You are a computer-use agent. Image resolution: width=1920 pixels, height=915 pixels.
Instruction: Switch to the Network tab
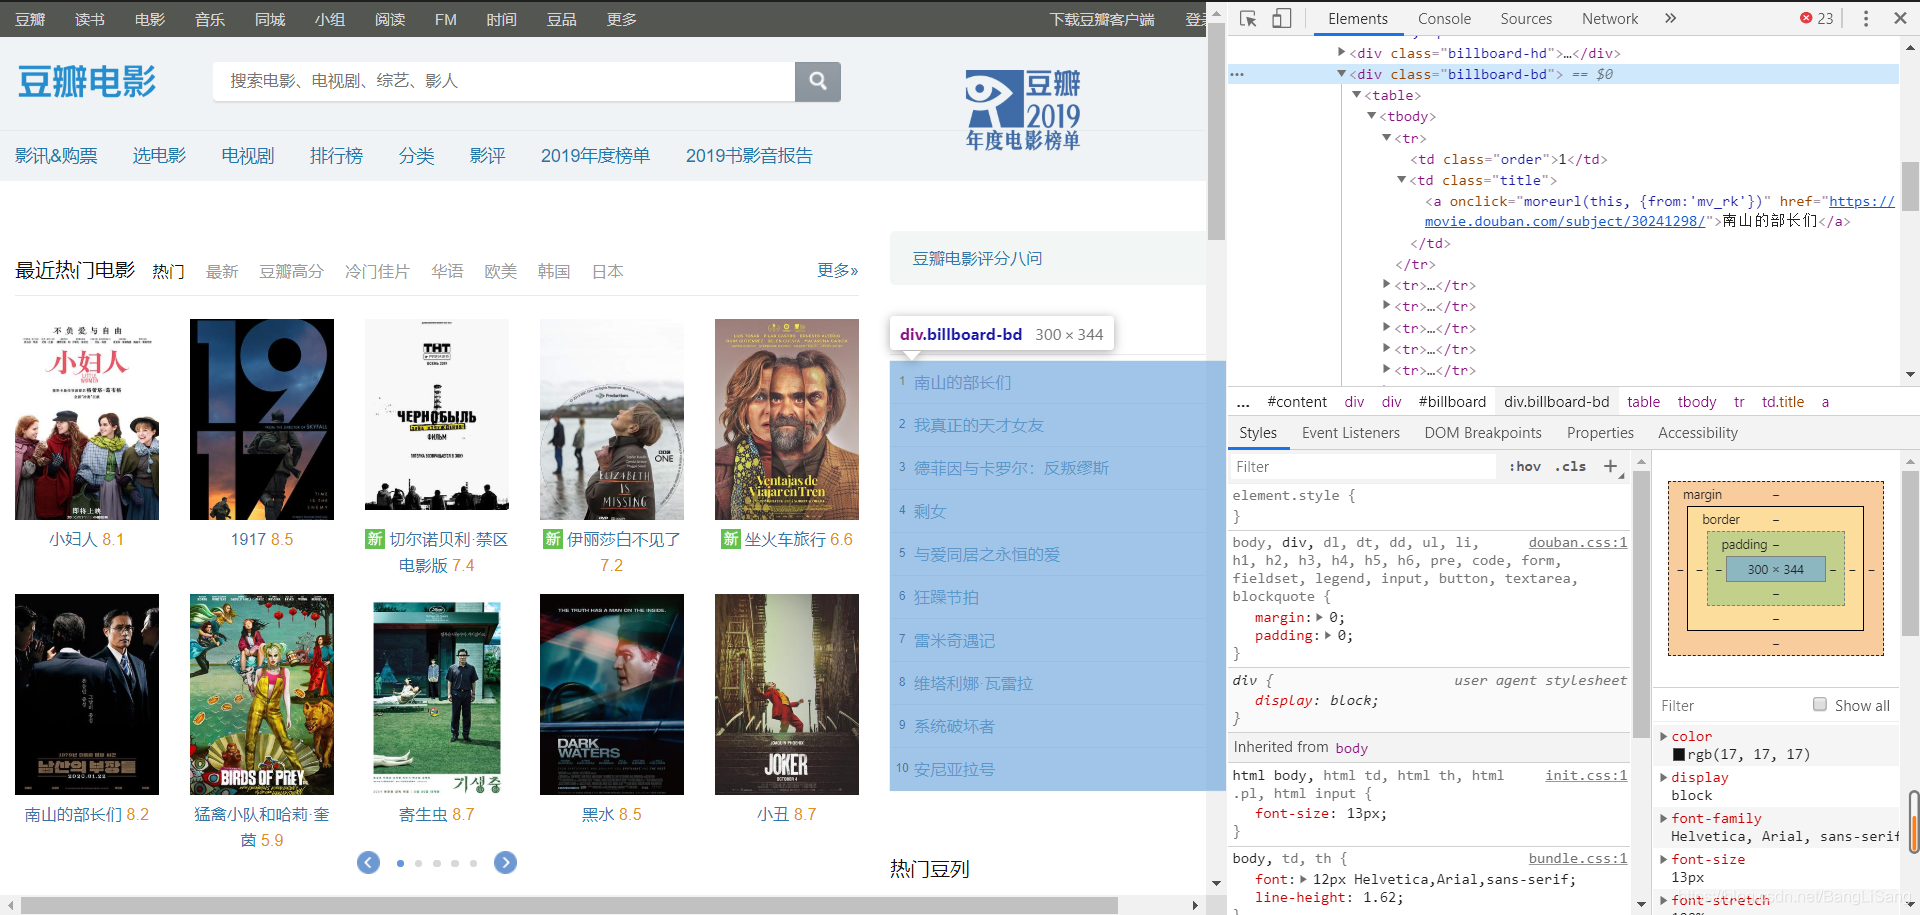point(1610,19)
